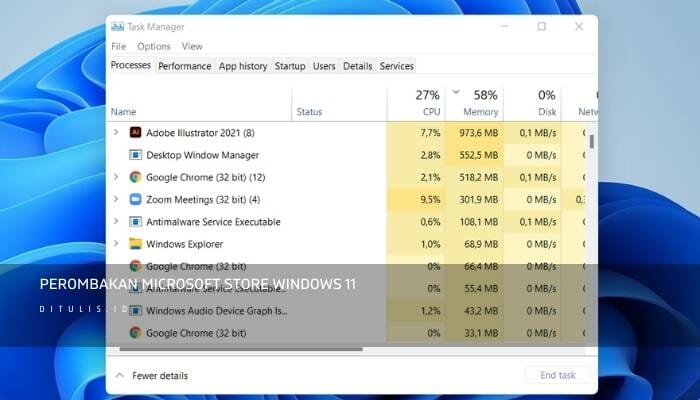Click the vertical scrollbar thumb

tap(592, 142)
